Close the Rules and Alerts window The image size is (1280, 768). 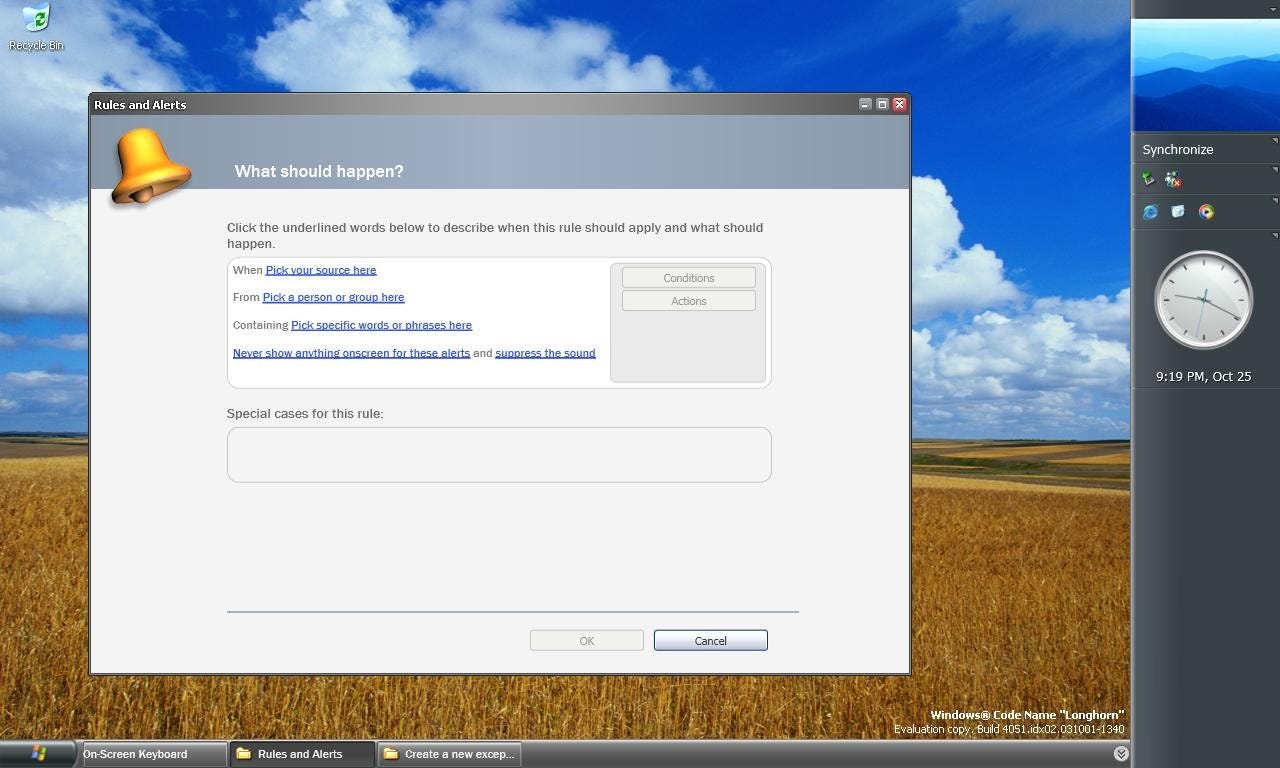899,104
